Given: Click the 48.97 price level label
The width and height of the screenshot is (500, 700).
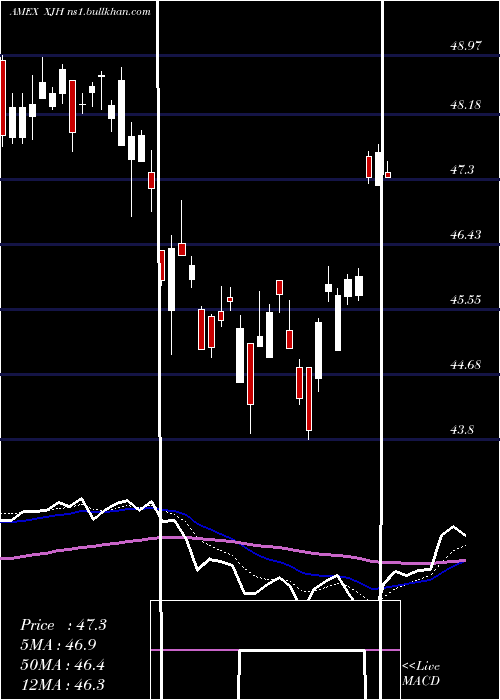Looking at the screenshot, I should pos(466,46).
